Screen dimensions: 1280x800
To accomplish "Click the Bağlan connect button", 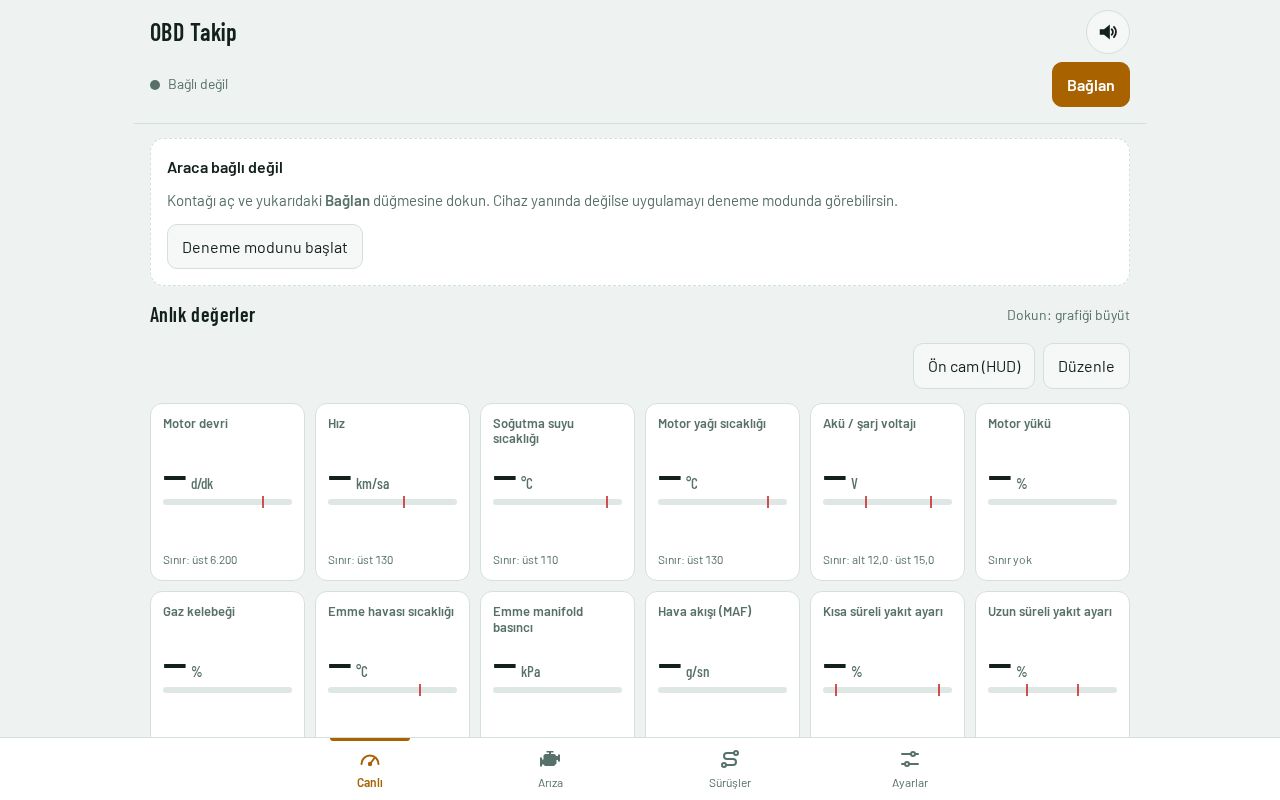I will click(1091, 85).
